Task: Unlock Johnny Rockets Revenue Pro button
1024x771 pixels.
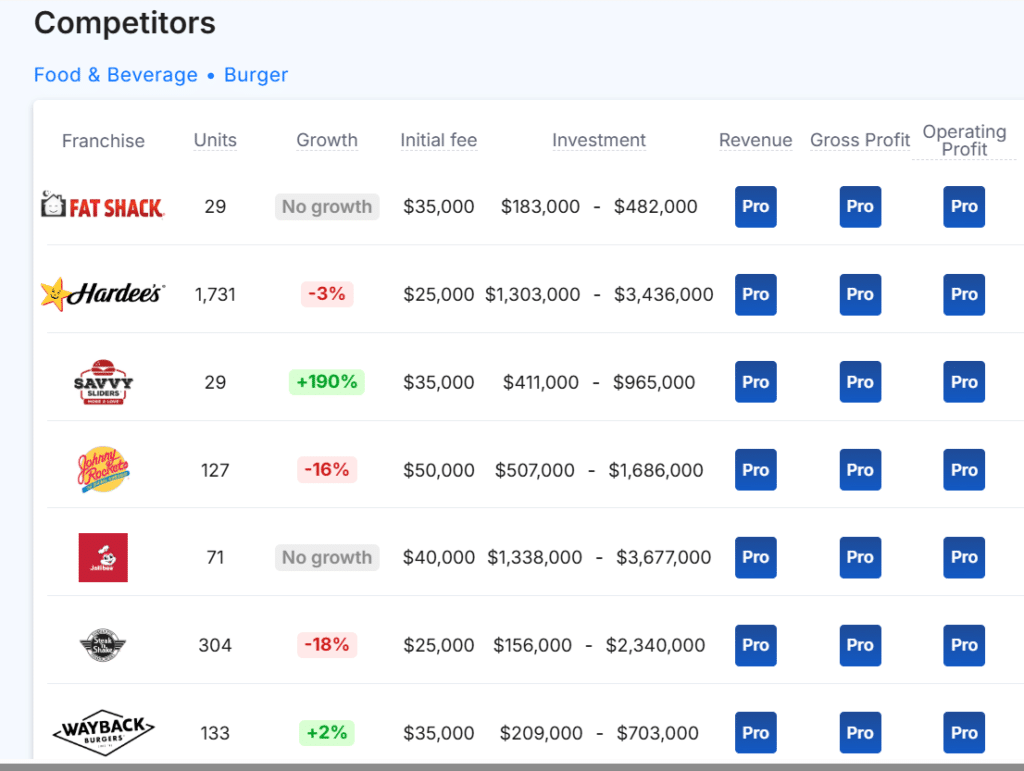Action: (756, 469)
